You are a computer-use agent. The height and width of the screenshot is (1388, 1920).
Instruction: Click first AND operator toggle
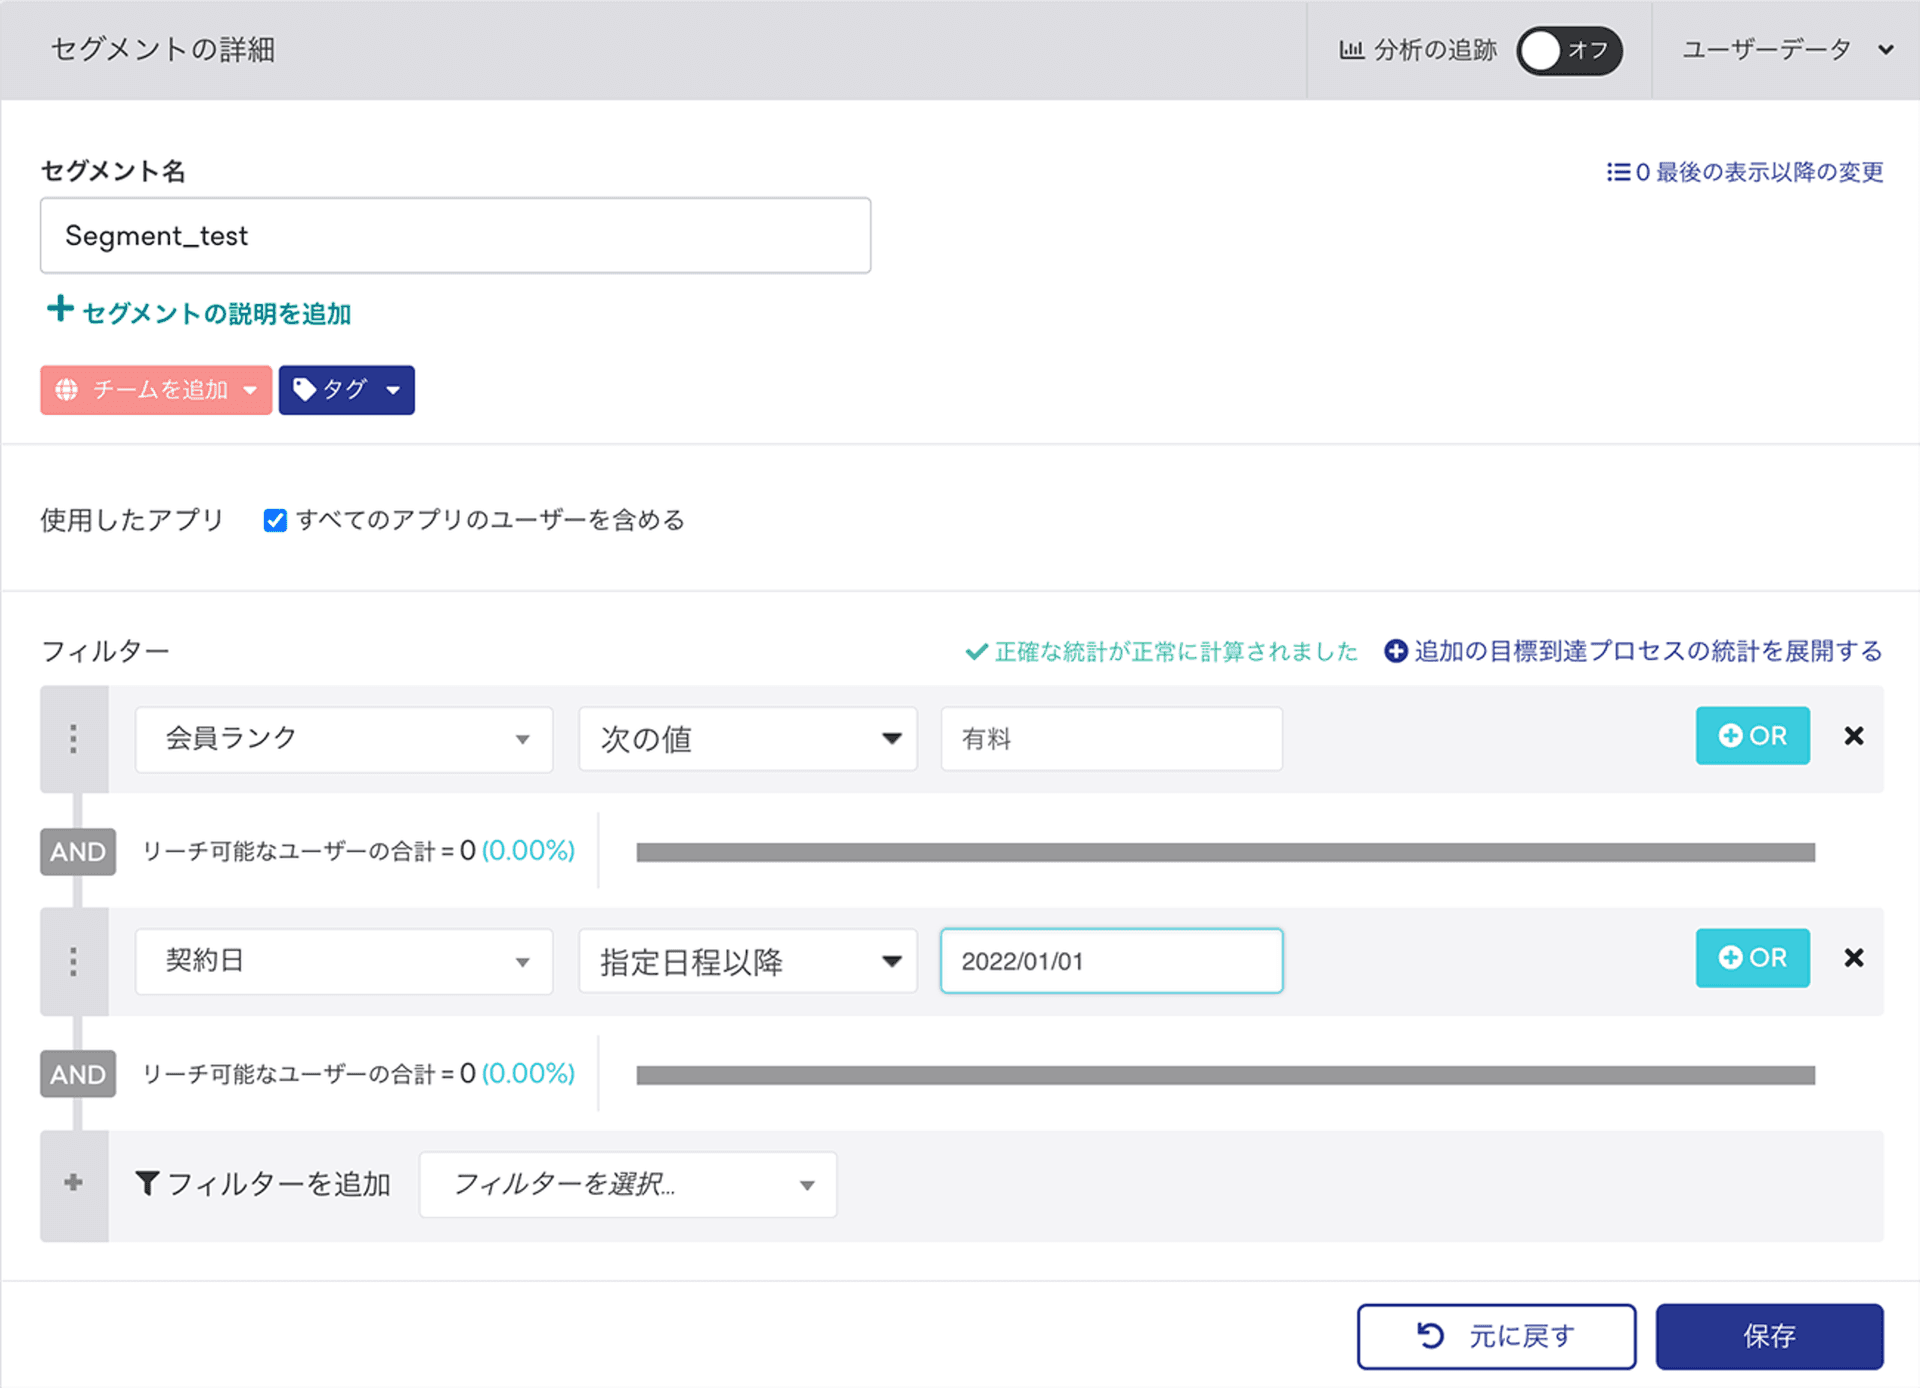(x=78, y=852)
